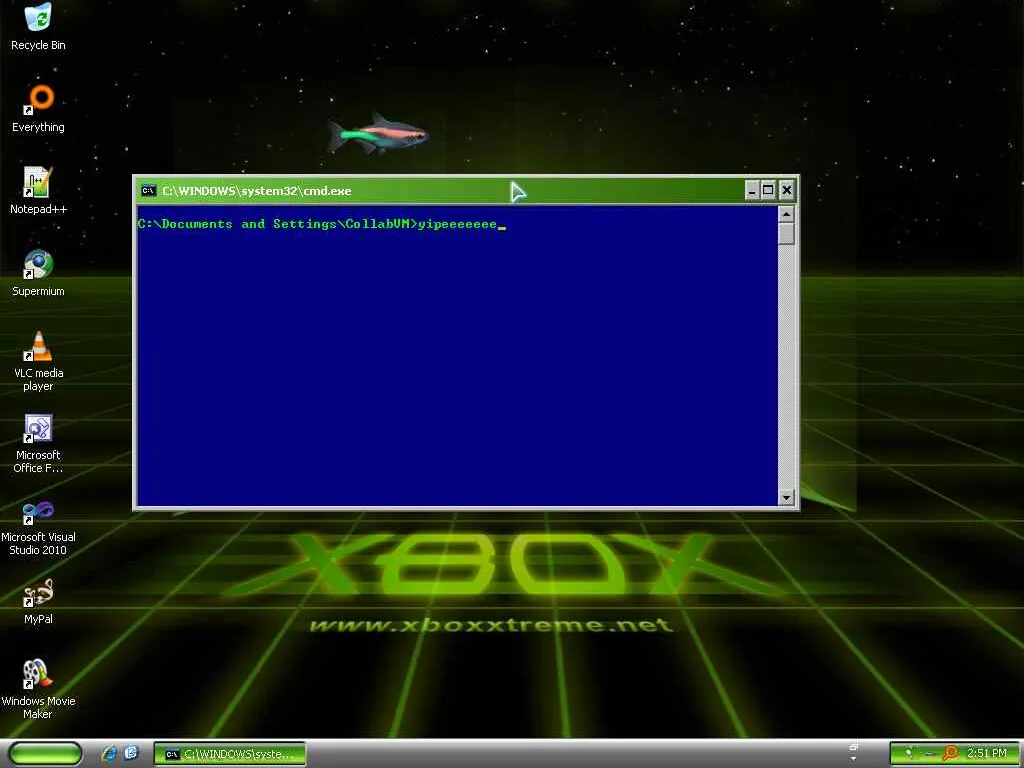
Task: Expand the small arrow below the taskbar device icon
Action: (x=854, y=758)
